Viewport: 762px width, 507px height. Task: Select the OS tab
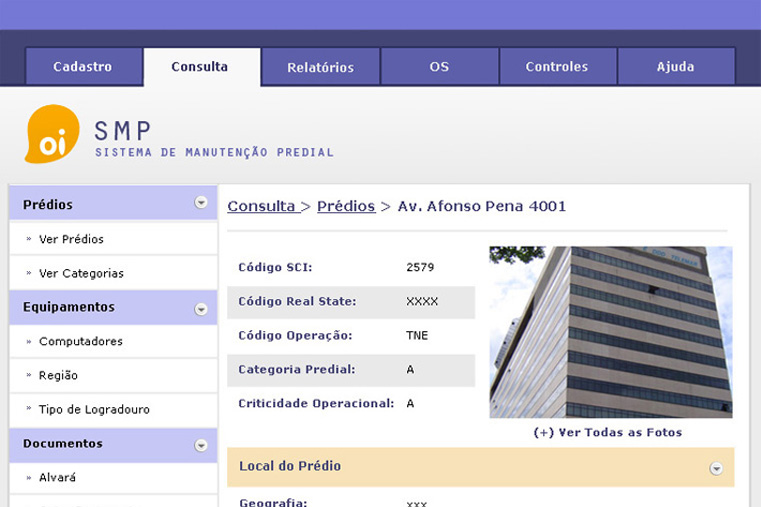coord(439,67)
